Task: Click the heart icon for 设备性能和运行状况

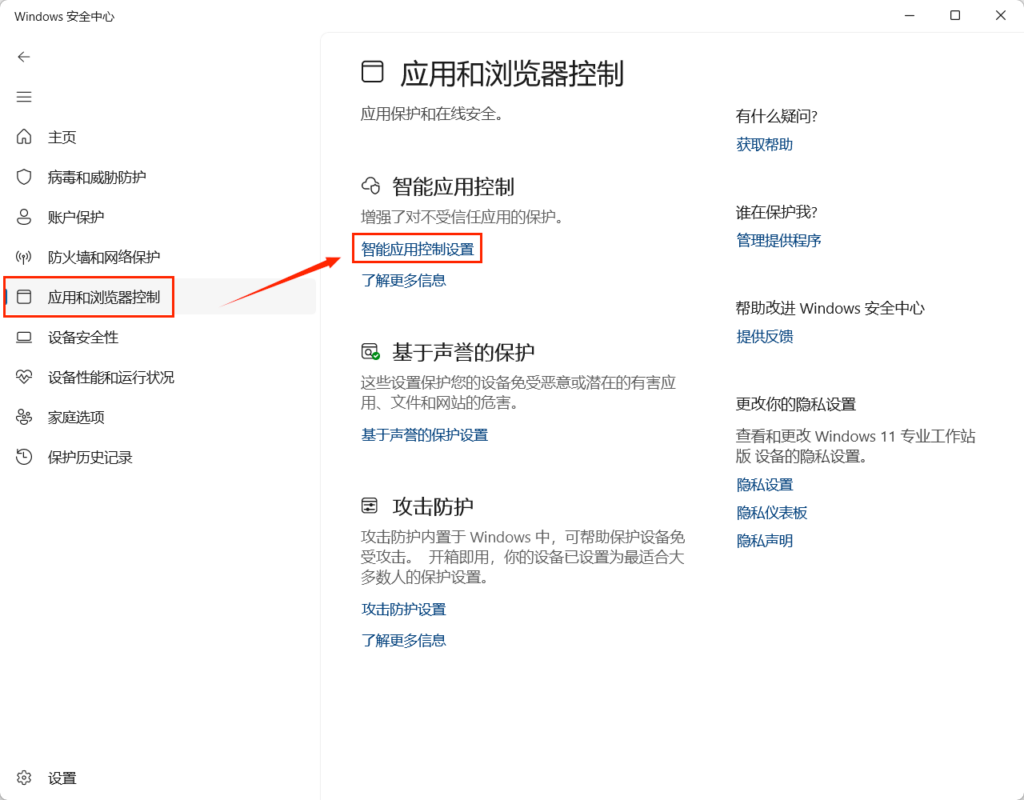Action: coord(24,377)
